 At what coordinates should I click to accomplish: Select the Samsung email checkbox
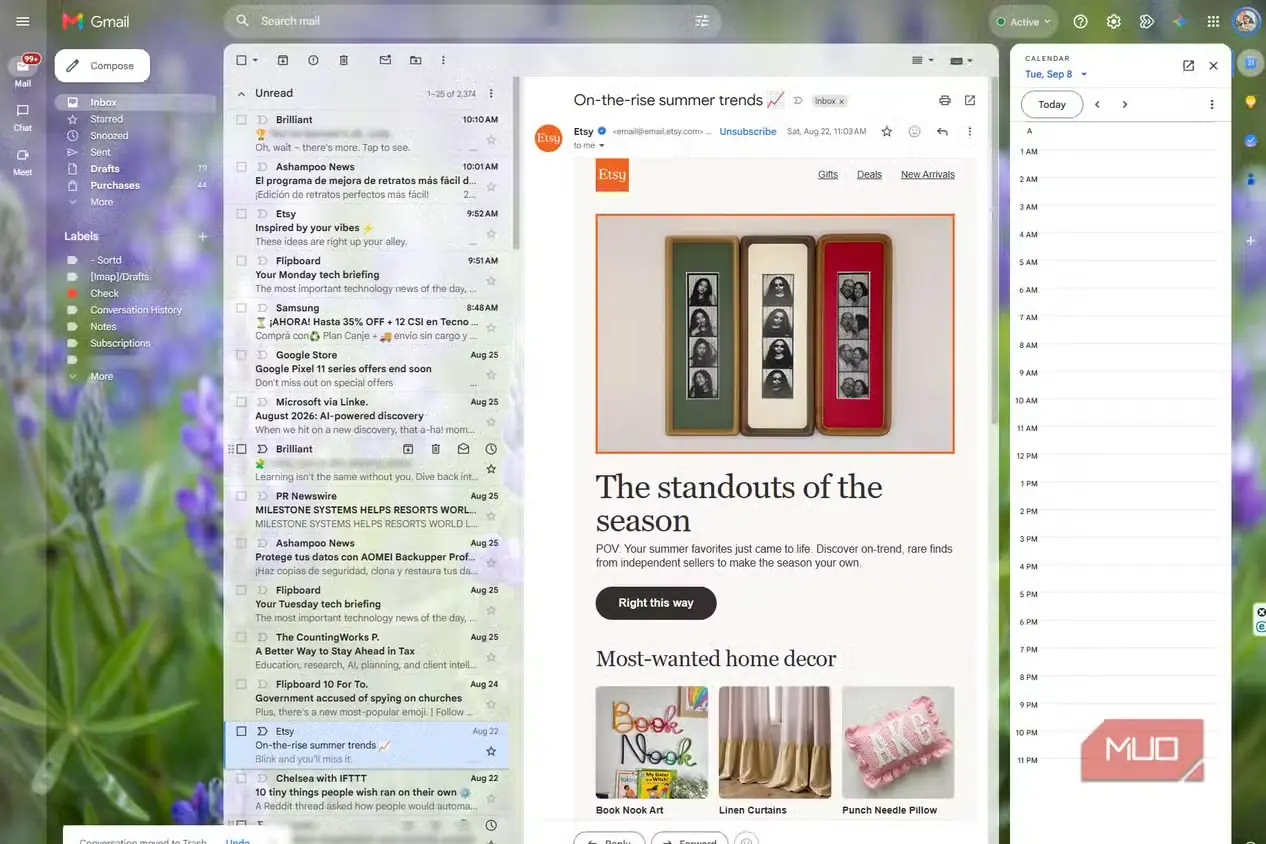pyautogui.click(x=241, y=308)
